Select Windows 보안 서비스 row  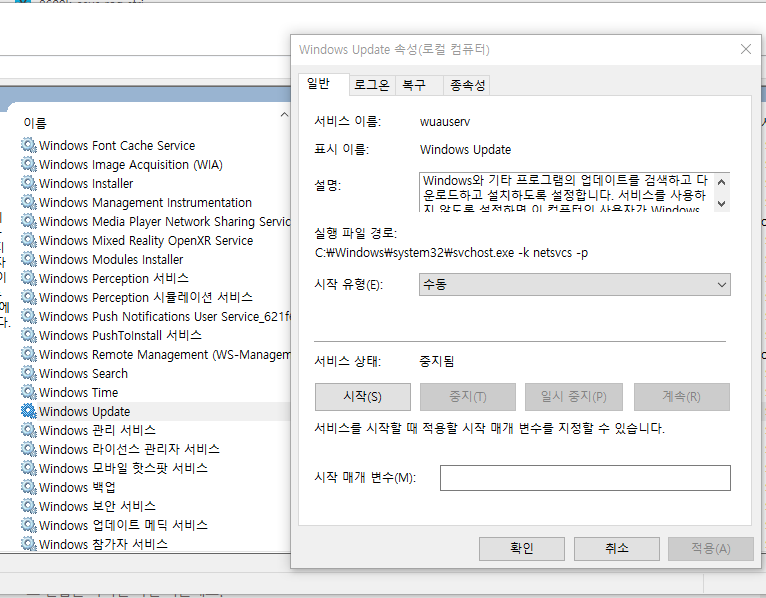coord(155,506)
